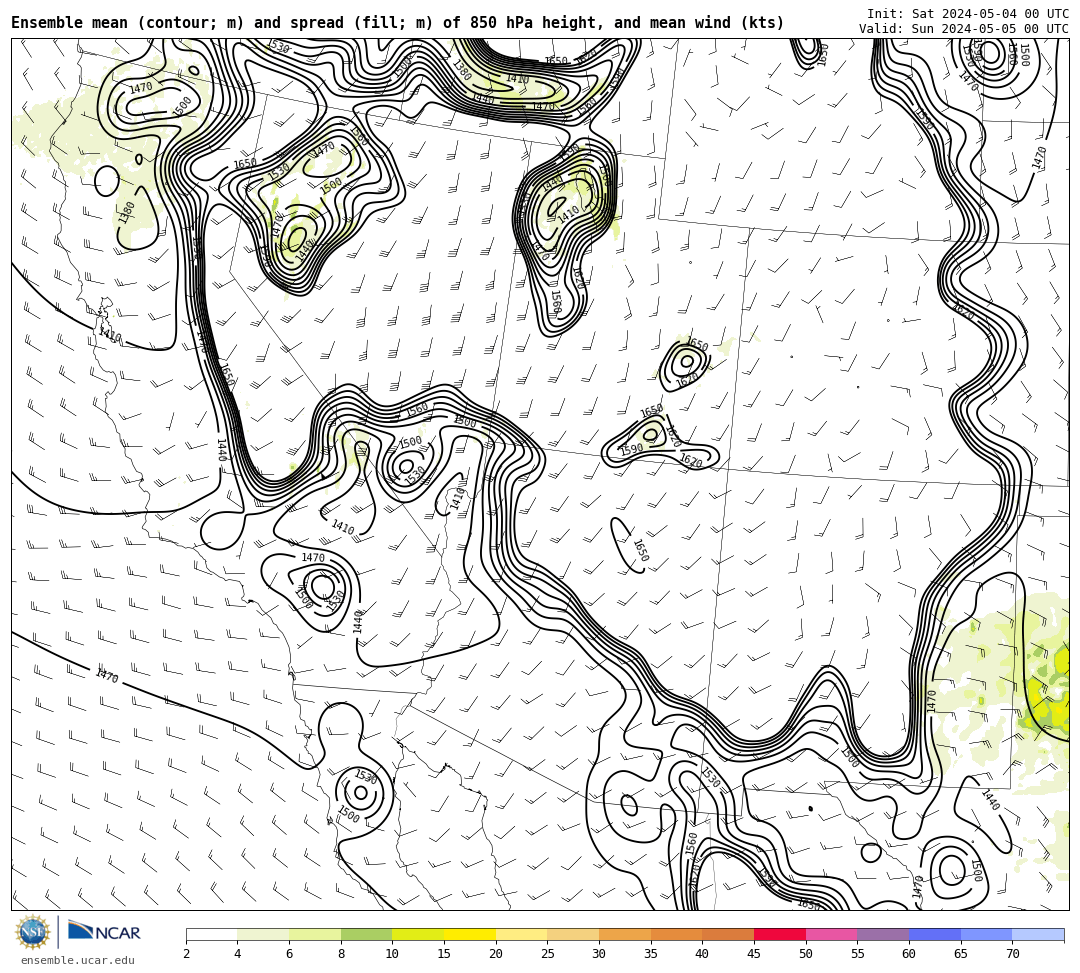Select the Valid: Sun 2024-05-05 00 UTC text
1080x973 pixels.
click(x=964, y=29)
